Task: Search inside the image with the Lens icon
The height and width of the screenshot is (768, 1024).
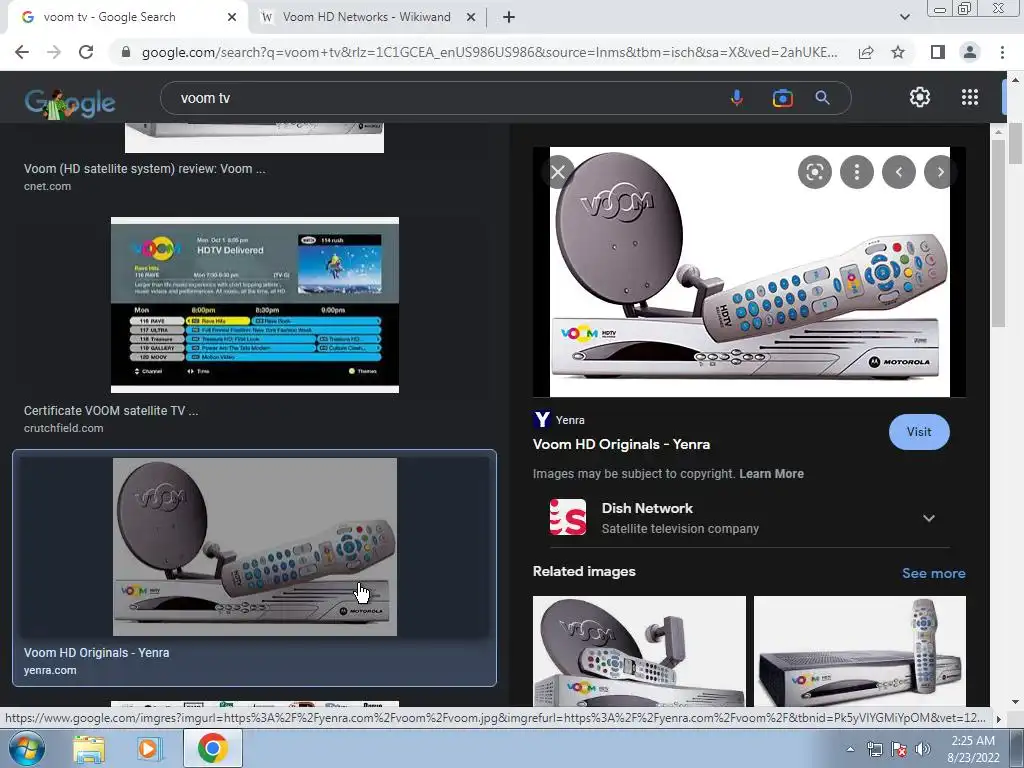Action: coord(814,172)
